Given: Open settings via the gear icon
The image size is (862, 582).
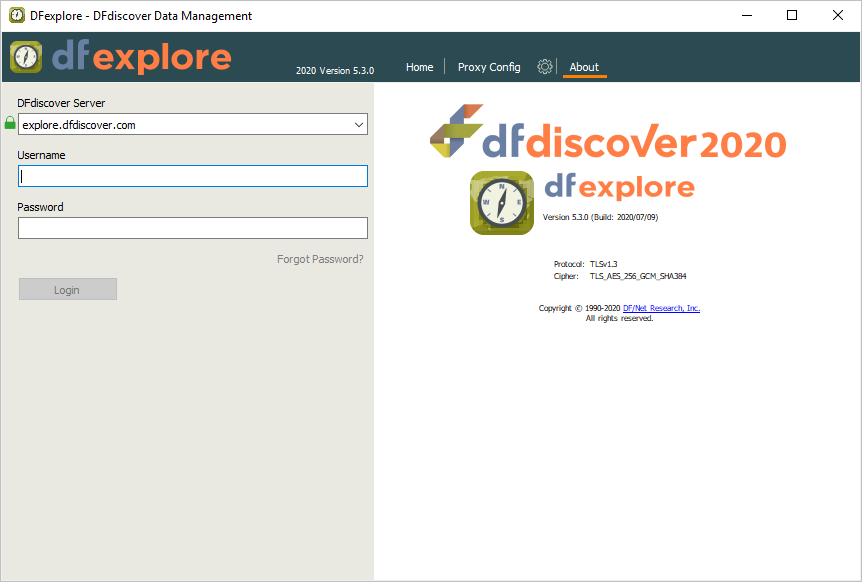Looking at the screenshot, I should 545,67.
